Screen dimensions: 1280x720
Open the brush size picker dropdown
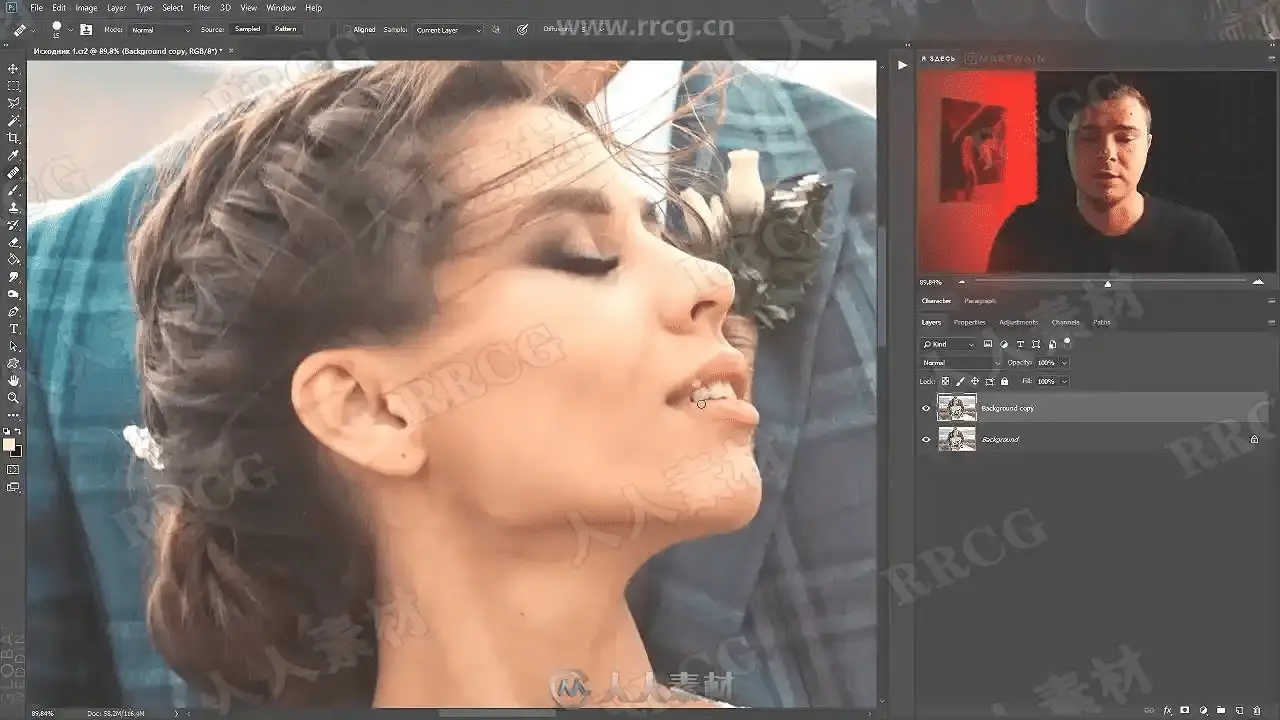(70, 31)
